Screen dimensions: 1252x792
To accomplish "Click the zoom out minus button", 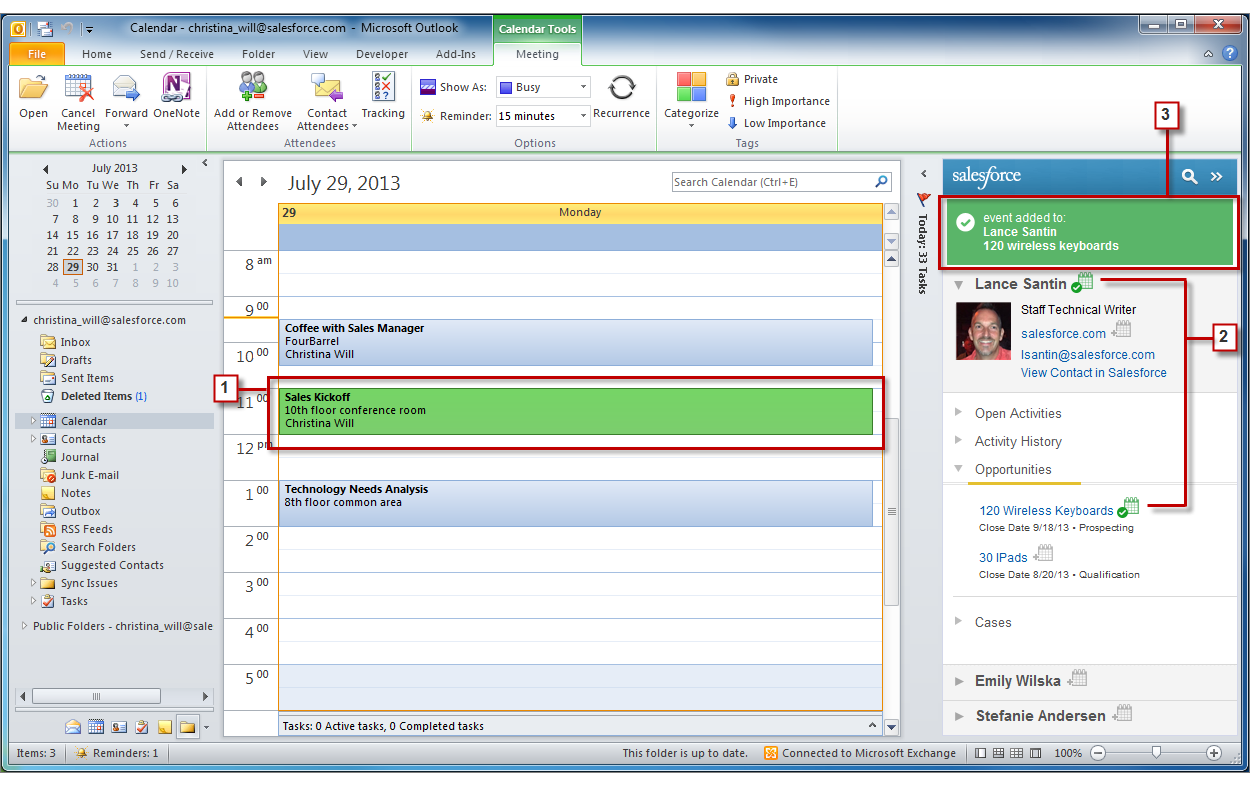I will [x=1097, y=753].
